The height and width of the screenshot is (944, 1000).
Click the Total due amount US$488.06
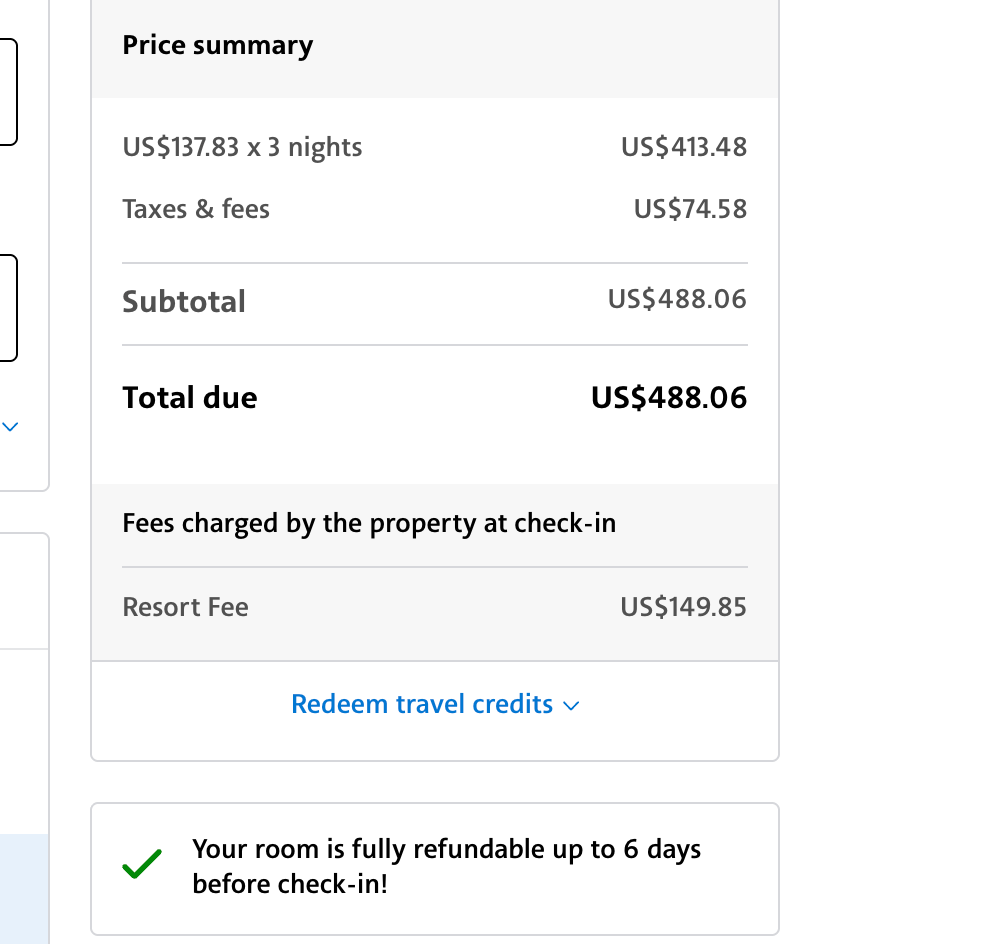(668, 397)
